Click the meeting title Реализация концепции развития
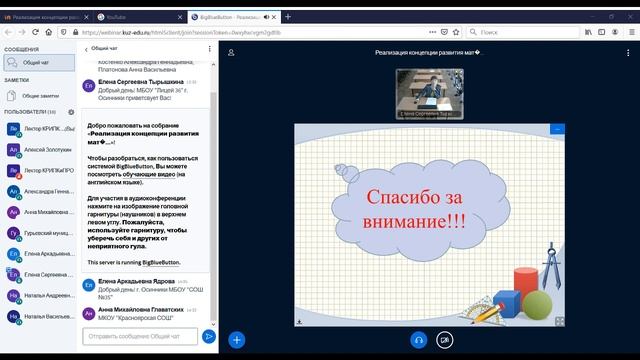The image size is (640, 360). tap(428, 53)
